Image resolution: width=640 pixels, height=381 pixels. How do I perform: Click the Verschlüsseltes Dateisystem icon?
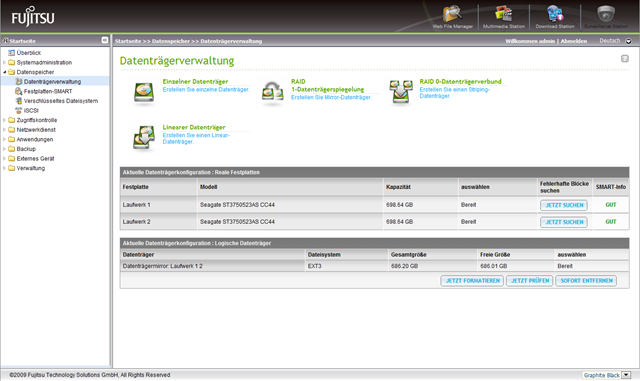click(x=18, y=101)
